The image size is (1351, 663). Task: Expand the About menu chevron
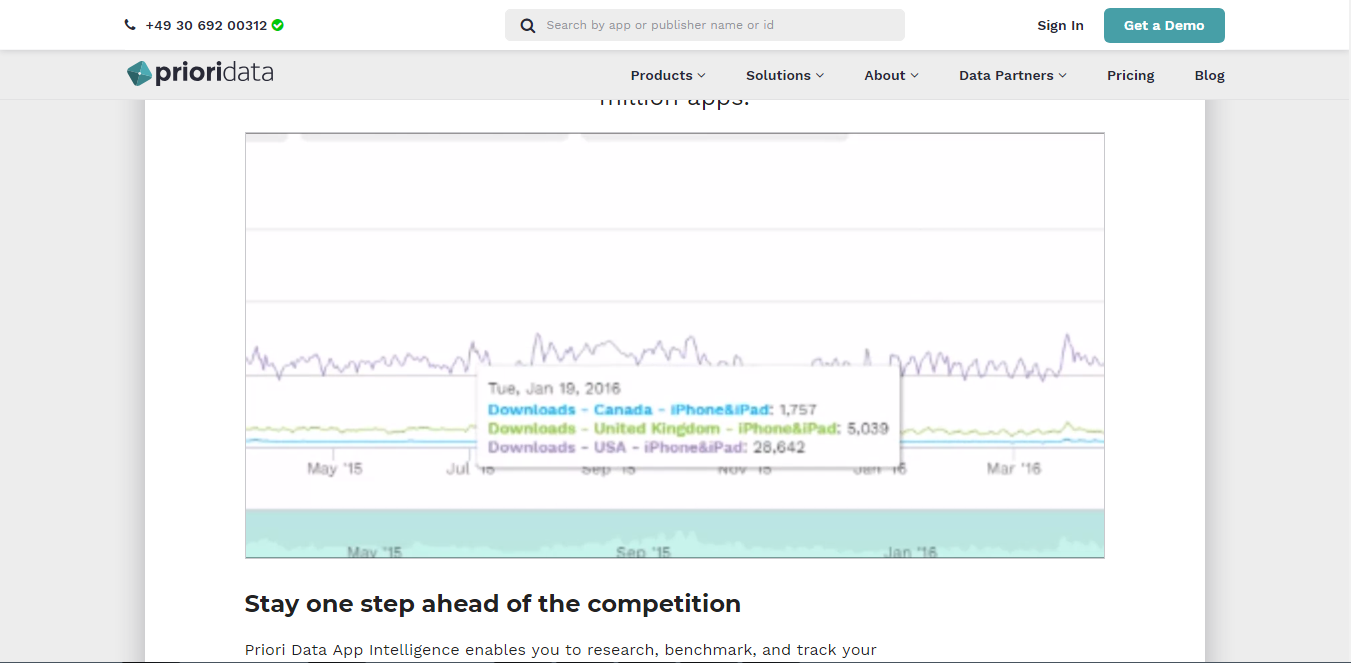click(914, 75)
